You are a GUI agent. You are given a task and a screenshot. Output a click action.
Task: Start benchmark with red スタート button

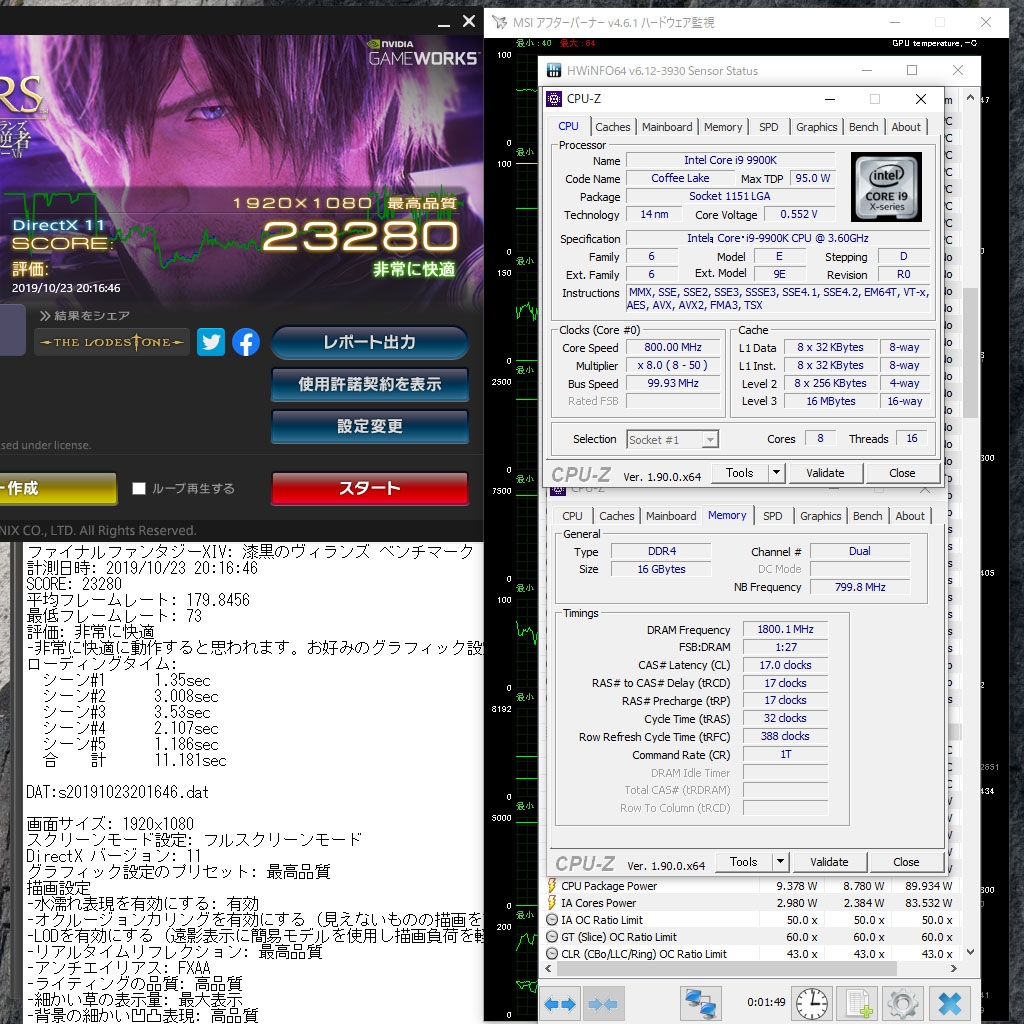370,488
